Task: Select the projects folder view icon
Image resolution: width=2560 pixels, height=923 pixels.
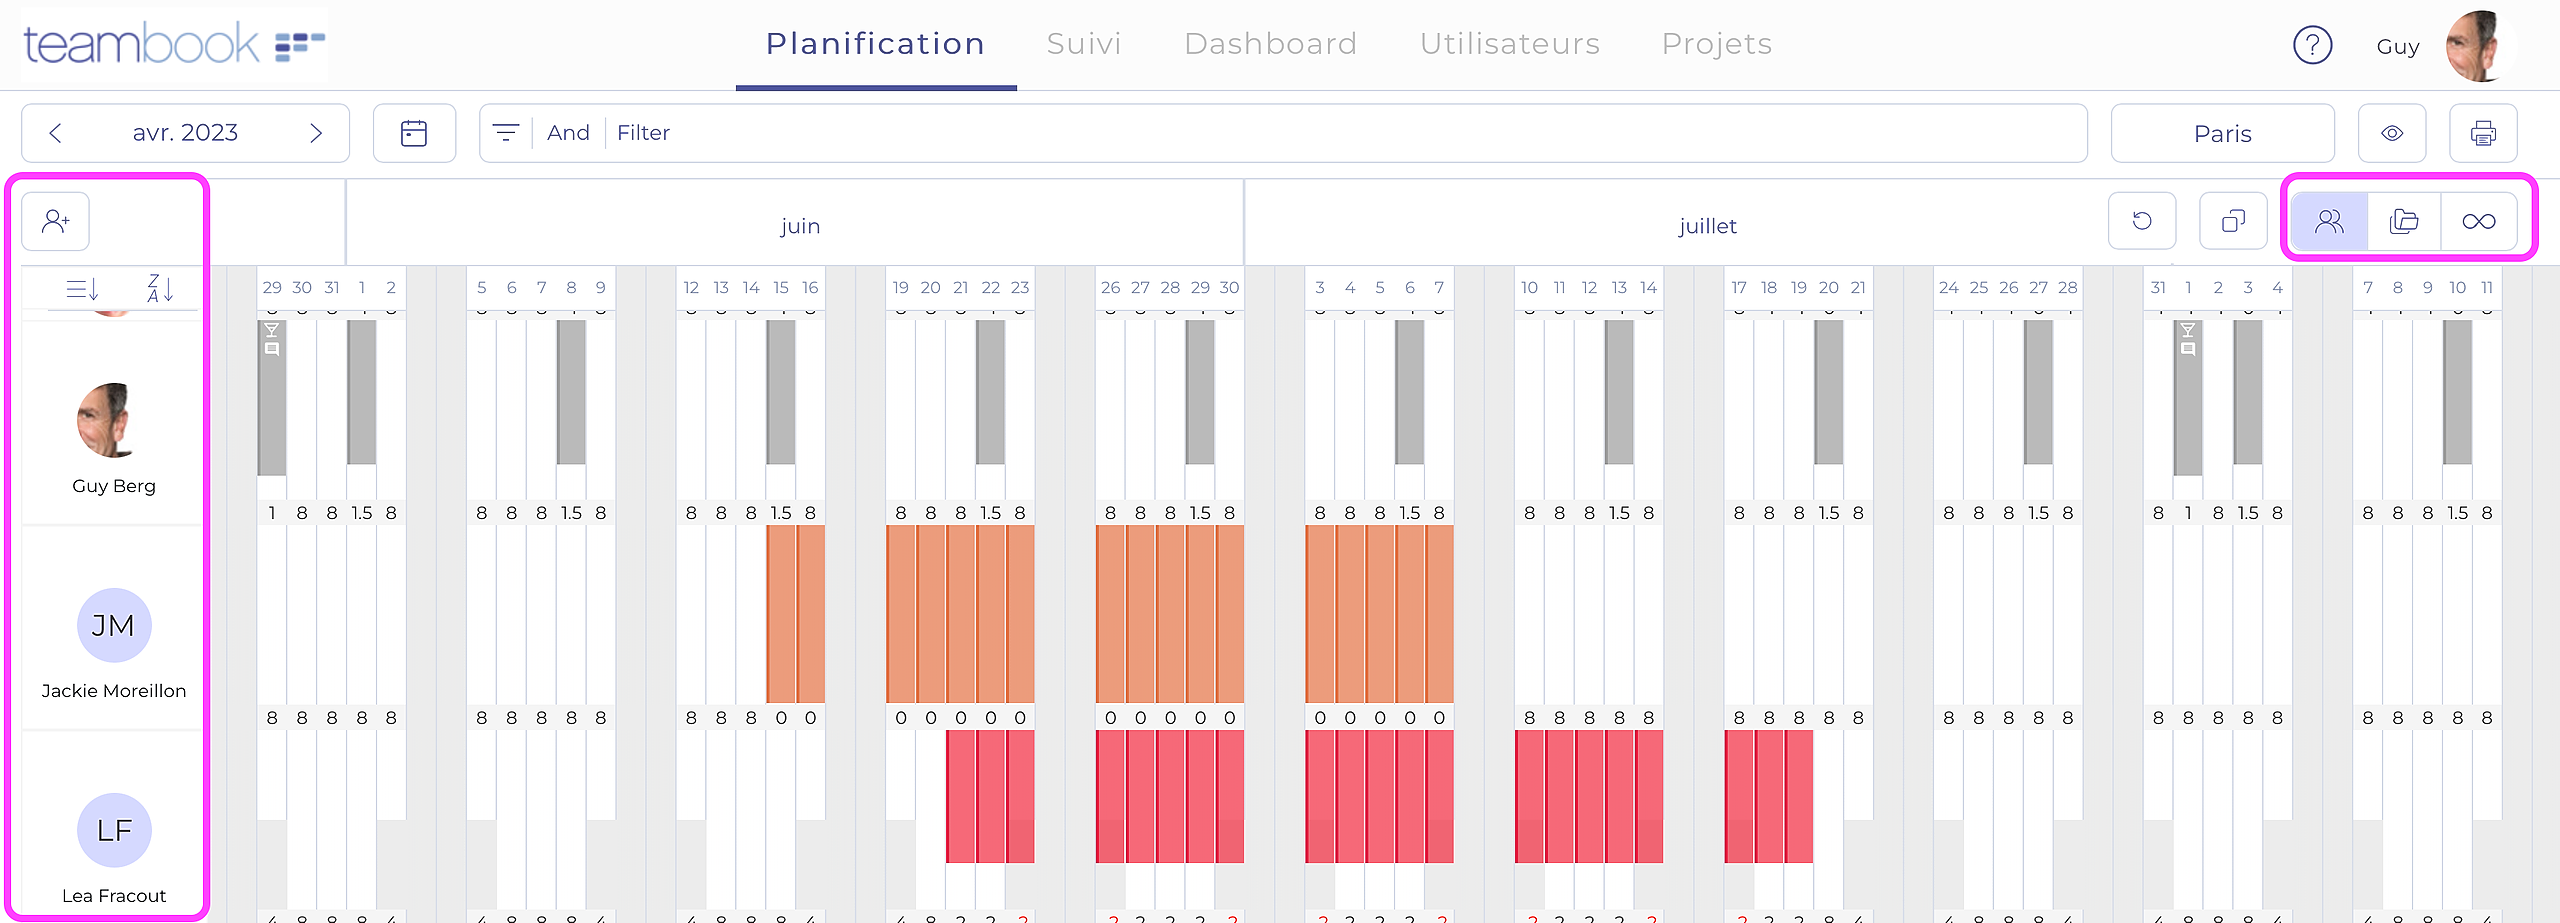Action: [2404, 221]
